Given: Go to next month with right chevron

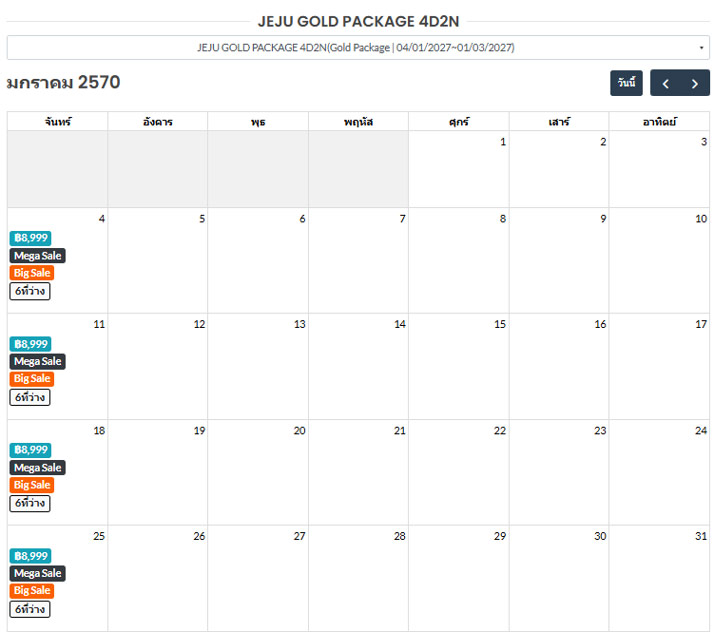Looking at the screenshot, I should coord(695,83).
